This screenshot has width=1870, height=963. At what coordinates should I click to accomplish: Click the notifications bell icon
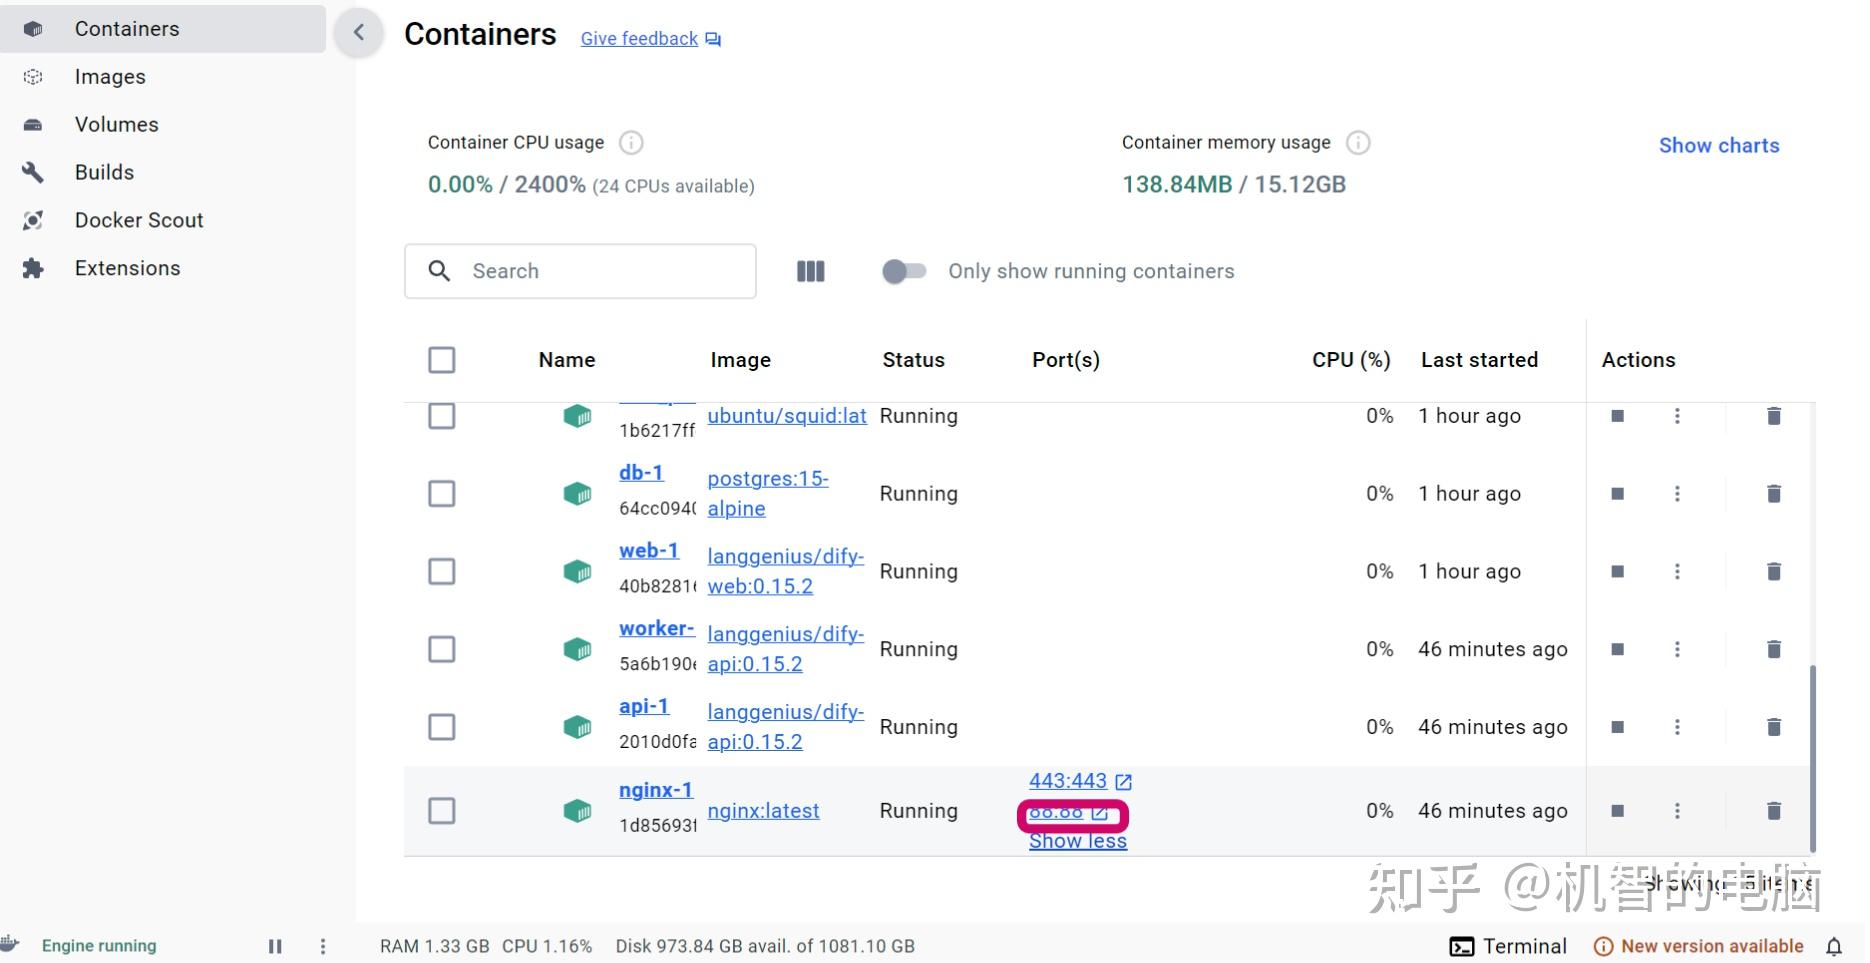[x=1834, y=946]
